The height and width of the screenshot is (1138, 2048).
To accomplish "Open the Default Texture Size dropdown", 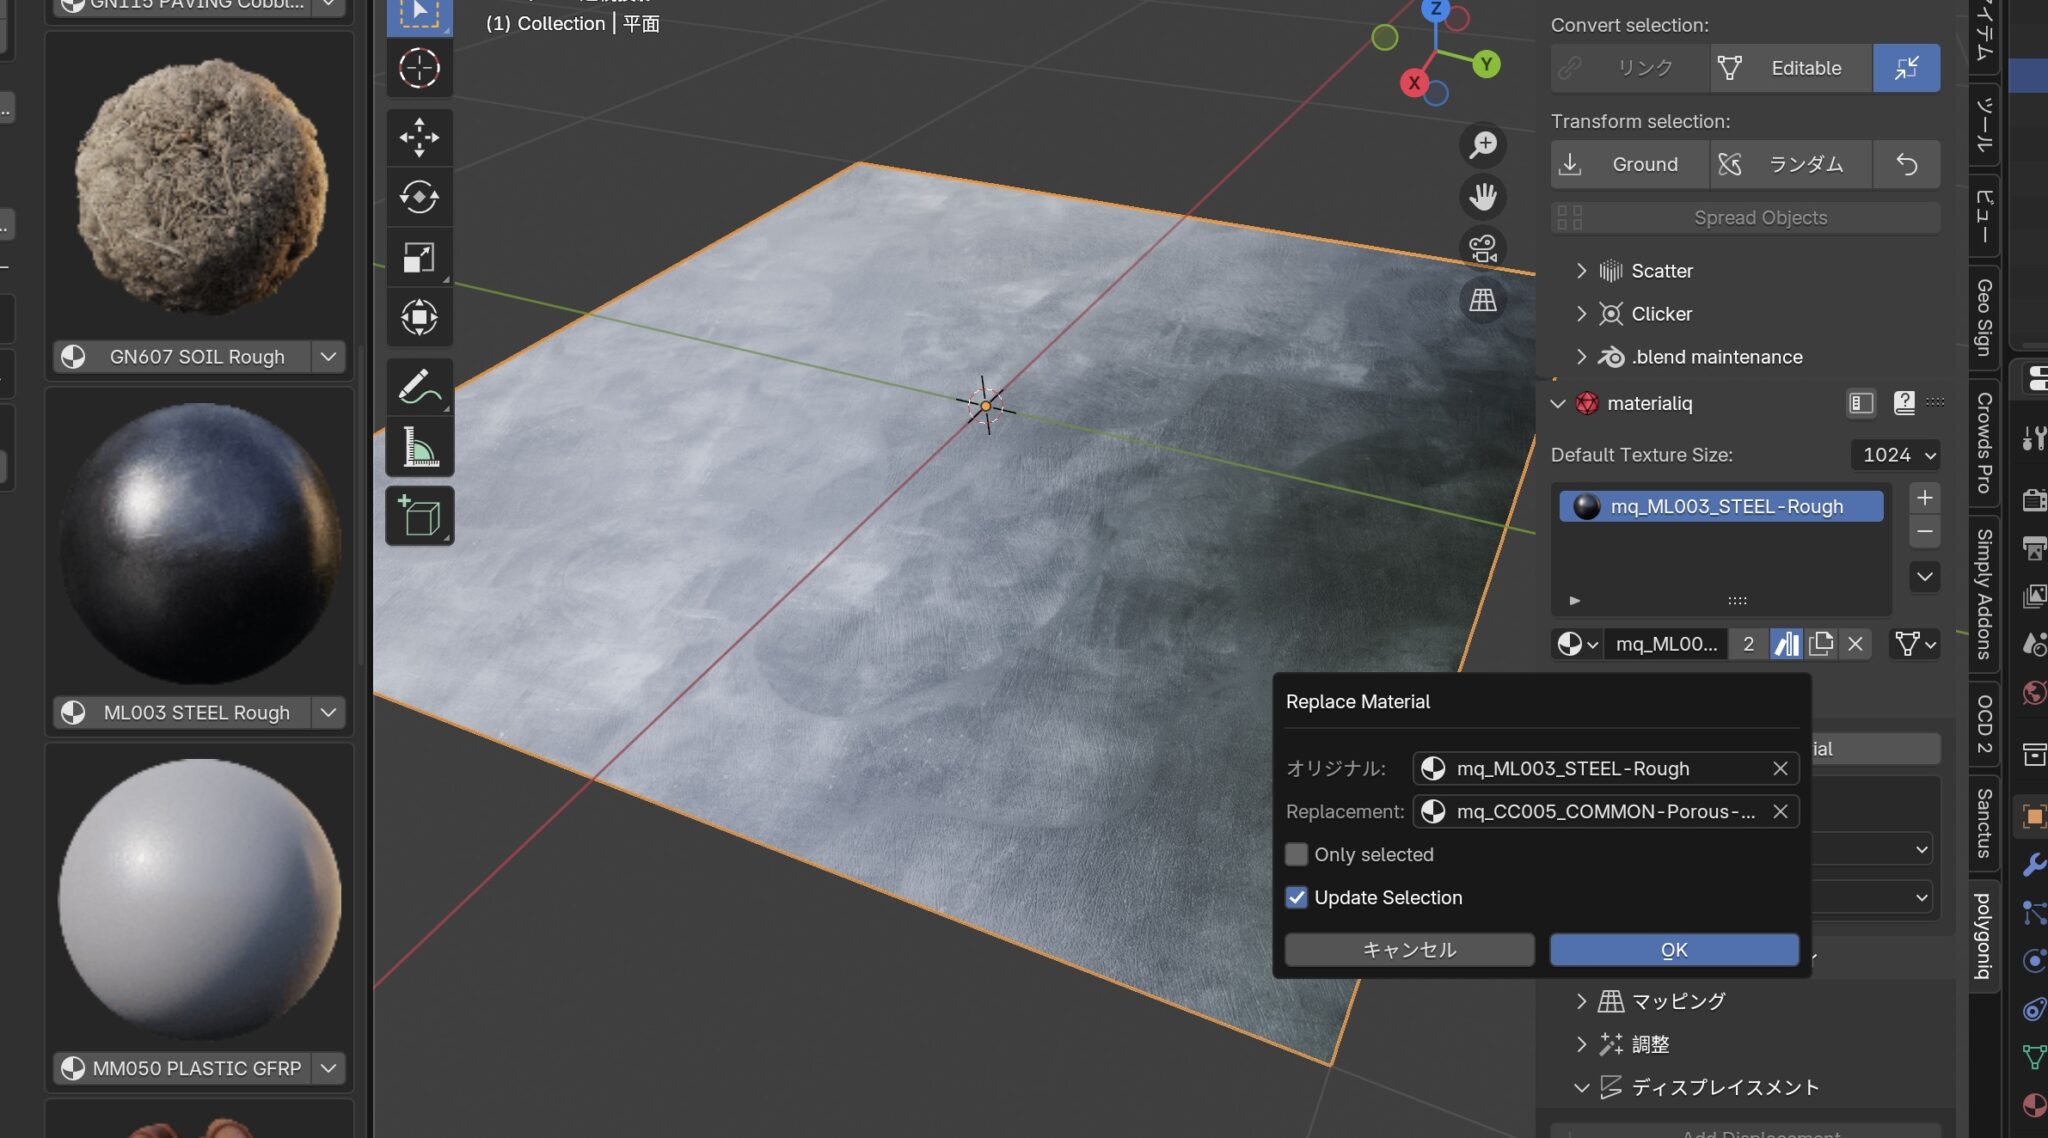I will coord(1896,455).
